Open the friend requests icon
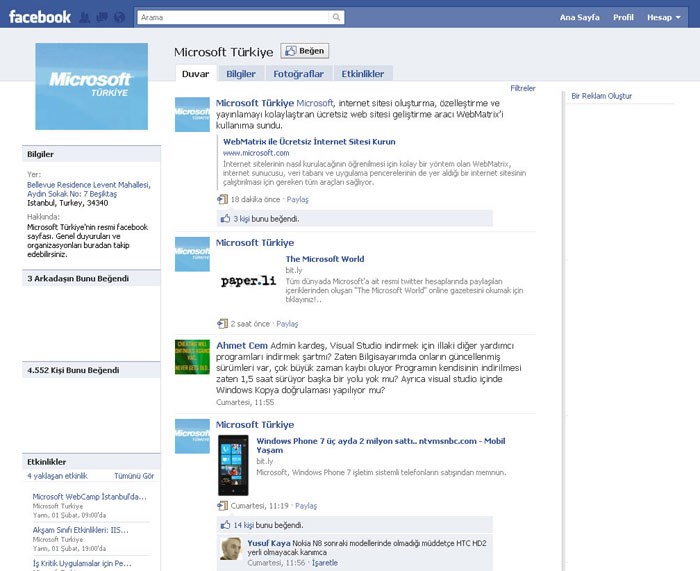700x571 pixels. (87, 18)
